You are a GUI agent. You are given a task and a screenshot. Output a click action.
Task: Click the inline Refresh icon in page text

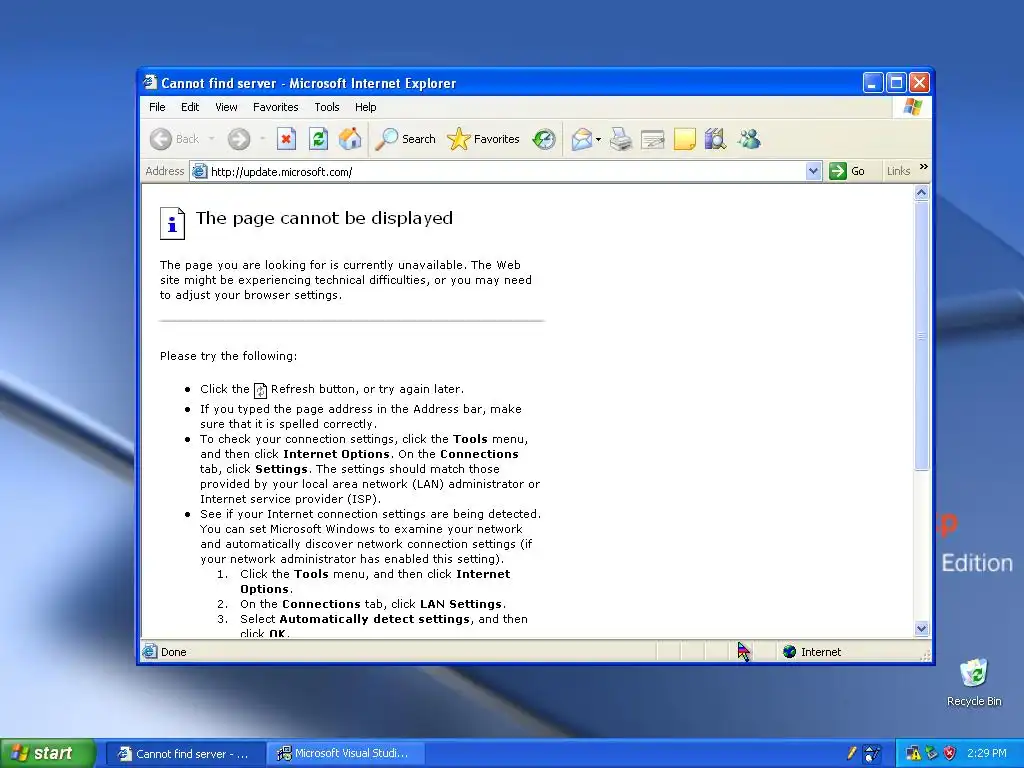(260, 390)
